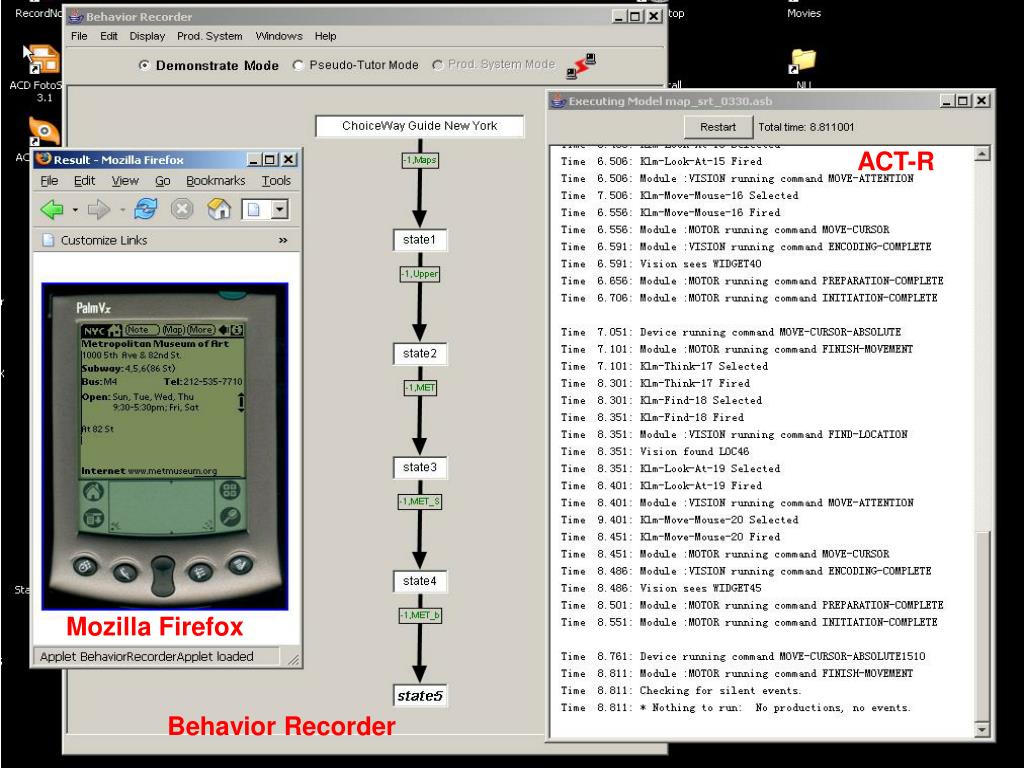Open yellow folder shortcut on the desktop
Screen dimensions: 1024x768
coord(803,63)
